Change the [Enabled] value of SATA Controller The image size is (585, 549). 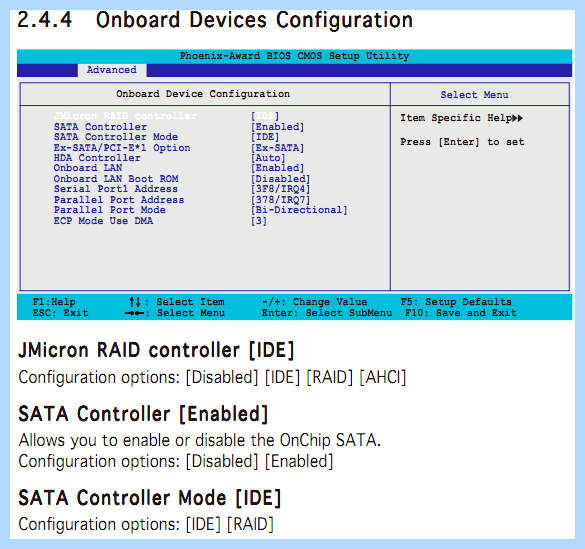click(x=278, y=127)
